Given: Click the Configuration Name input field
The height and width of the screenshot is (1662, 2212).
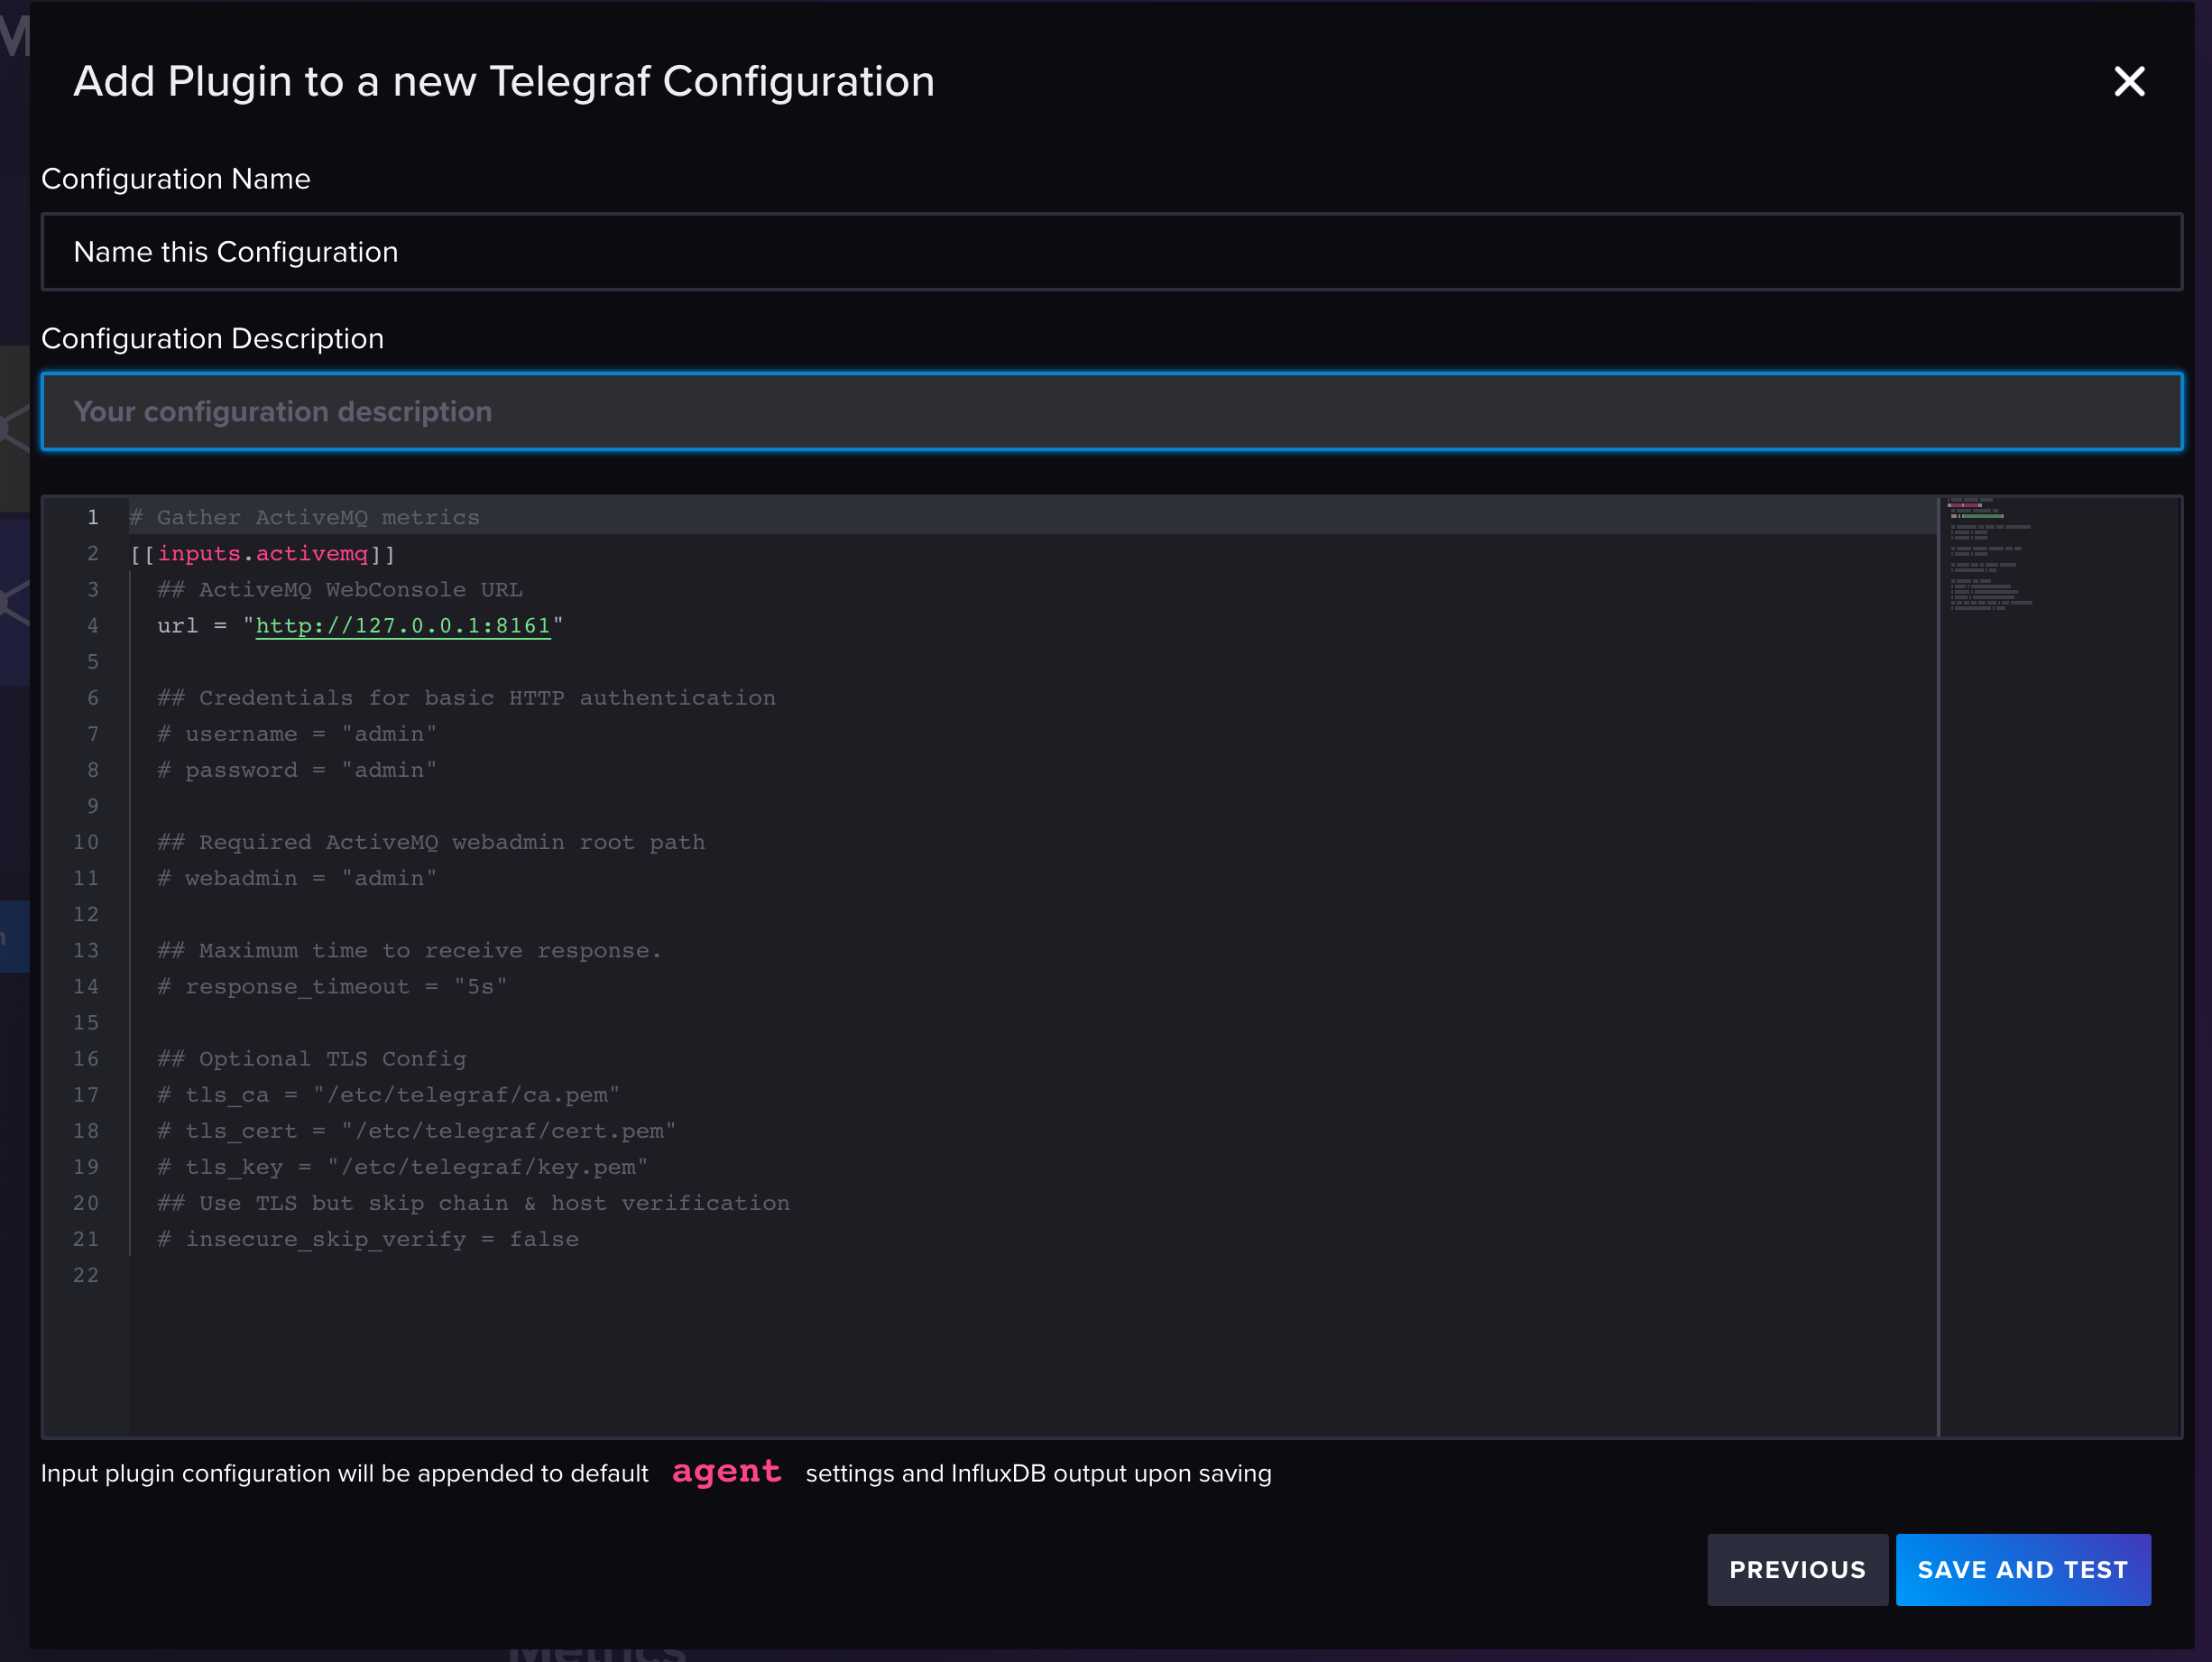Looking at the screenshot, I should 1100,252.
